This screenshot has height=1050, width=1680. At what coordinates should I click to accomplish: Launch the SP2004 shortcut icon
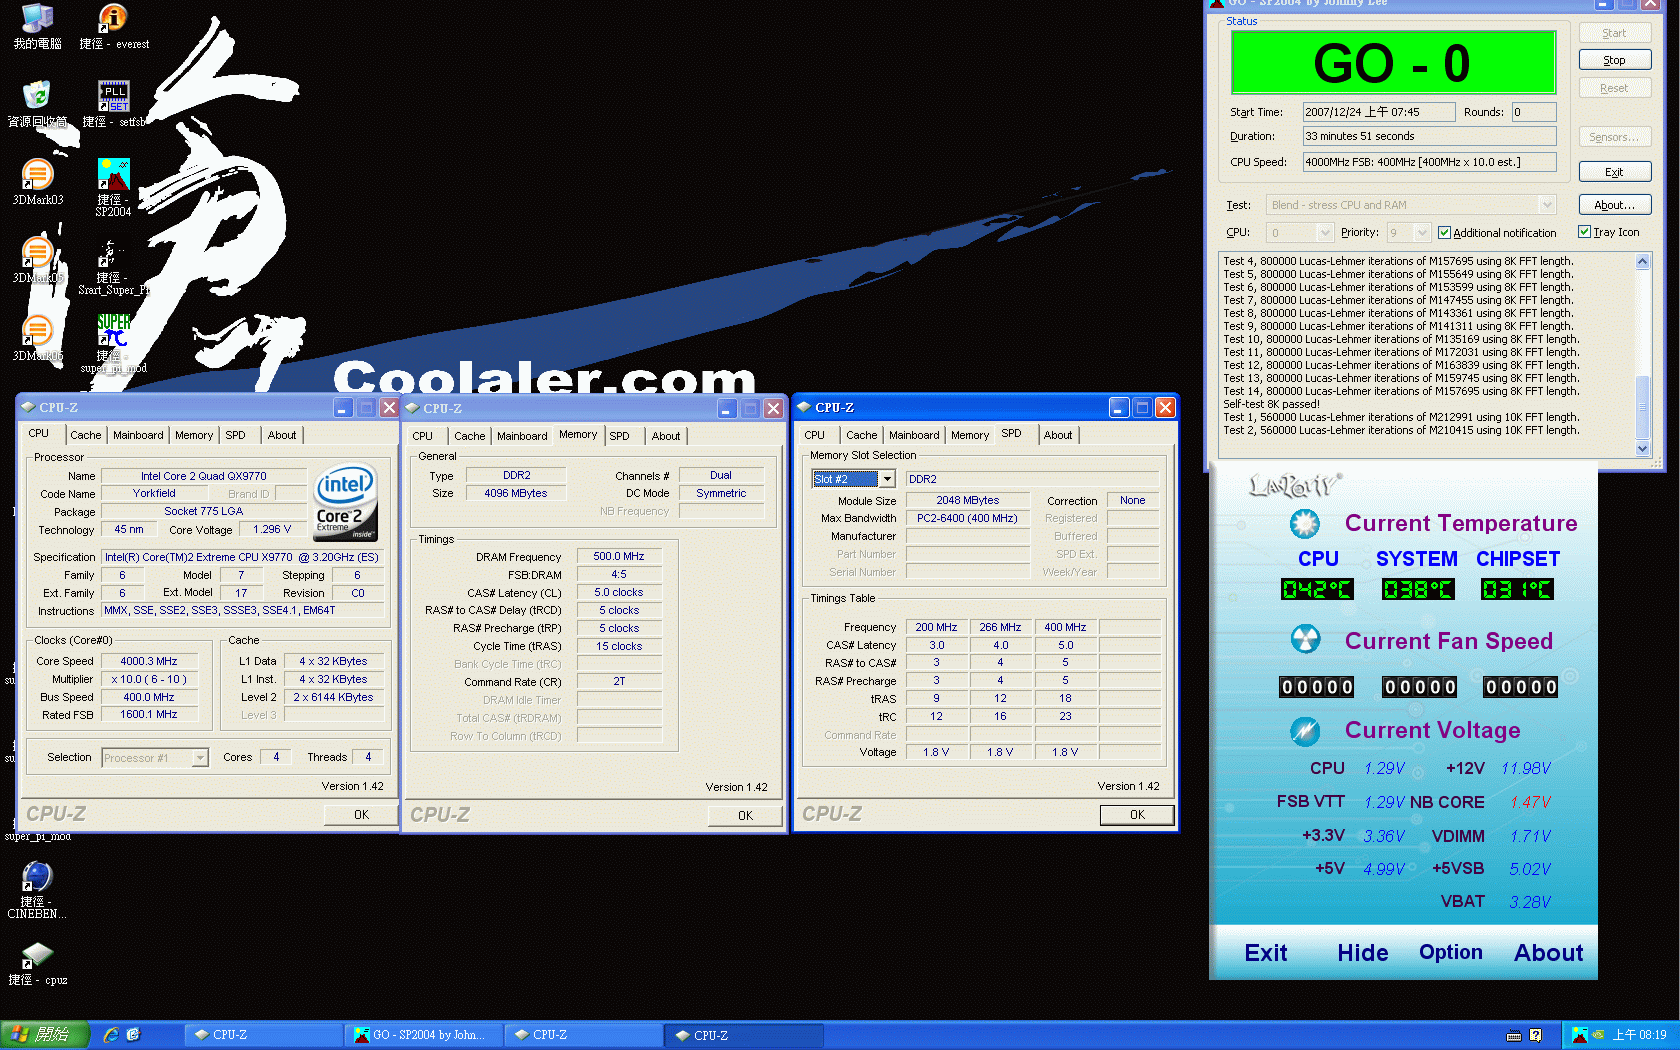pos(114,187)
